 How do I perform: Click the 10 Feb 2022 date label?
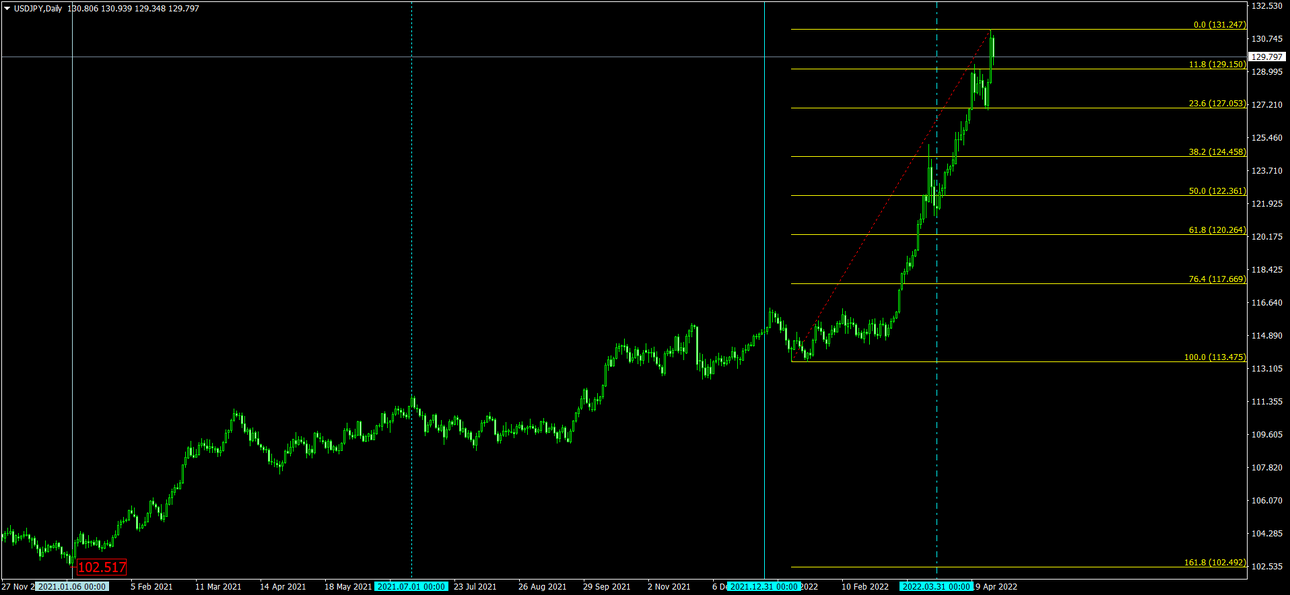point(865,587)
